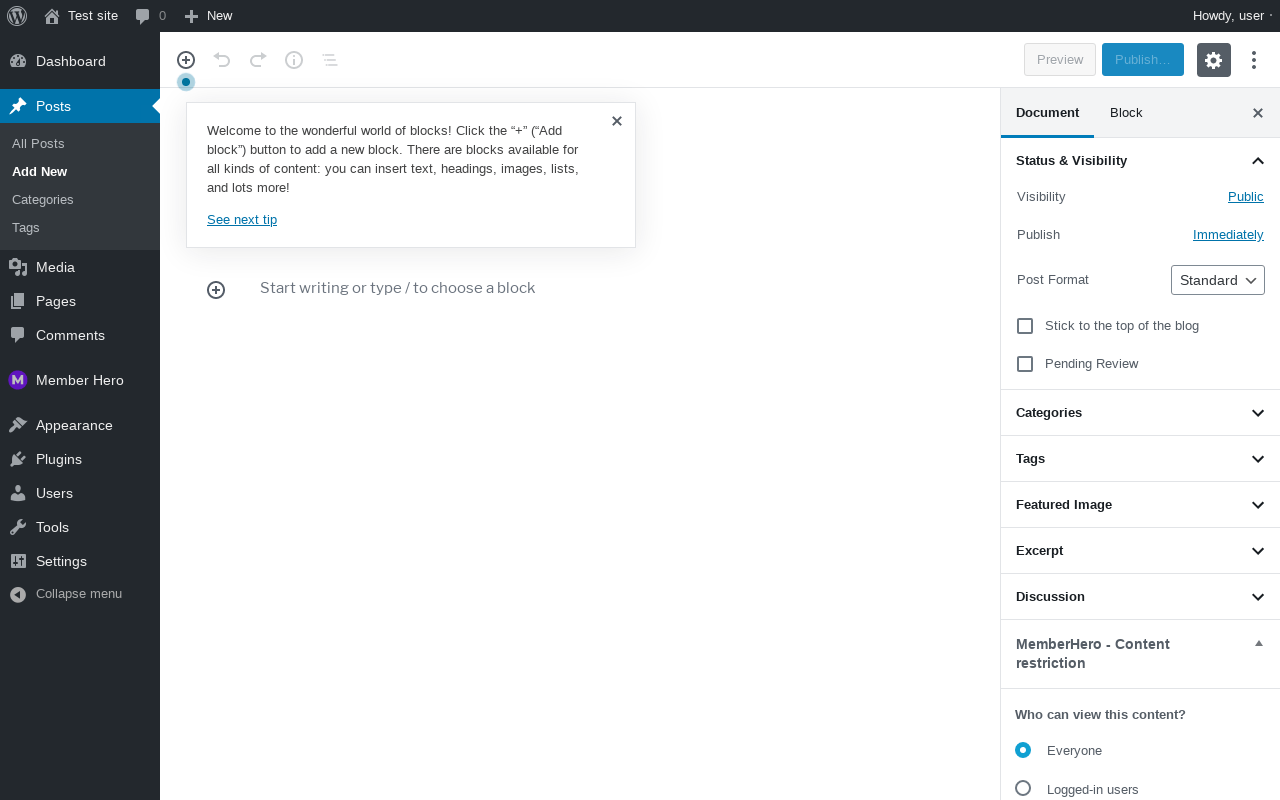Open the Plugins menu item

coord(59,459)
